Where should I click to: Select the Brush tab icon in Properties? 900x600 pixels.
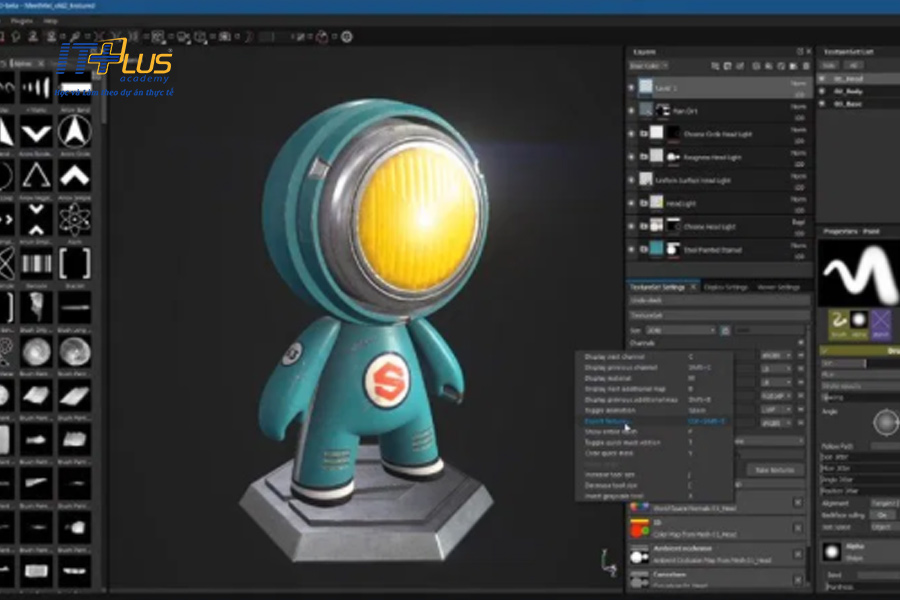(x=836, y=321)
